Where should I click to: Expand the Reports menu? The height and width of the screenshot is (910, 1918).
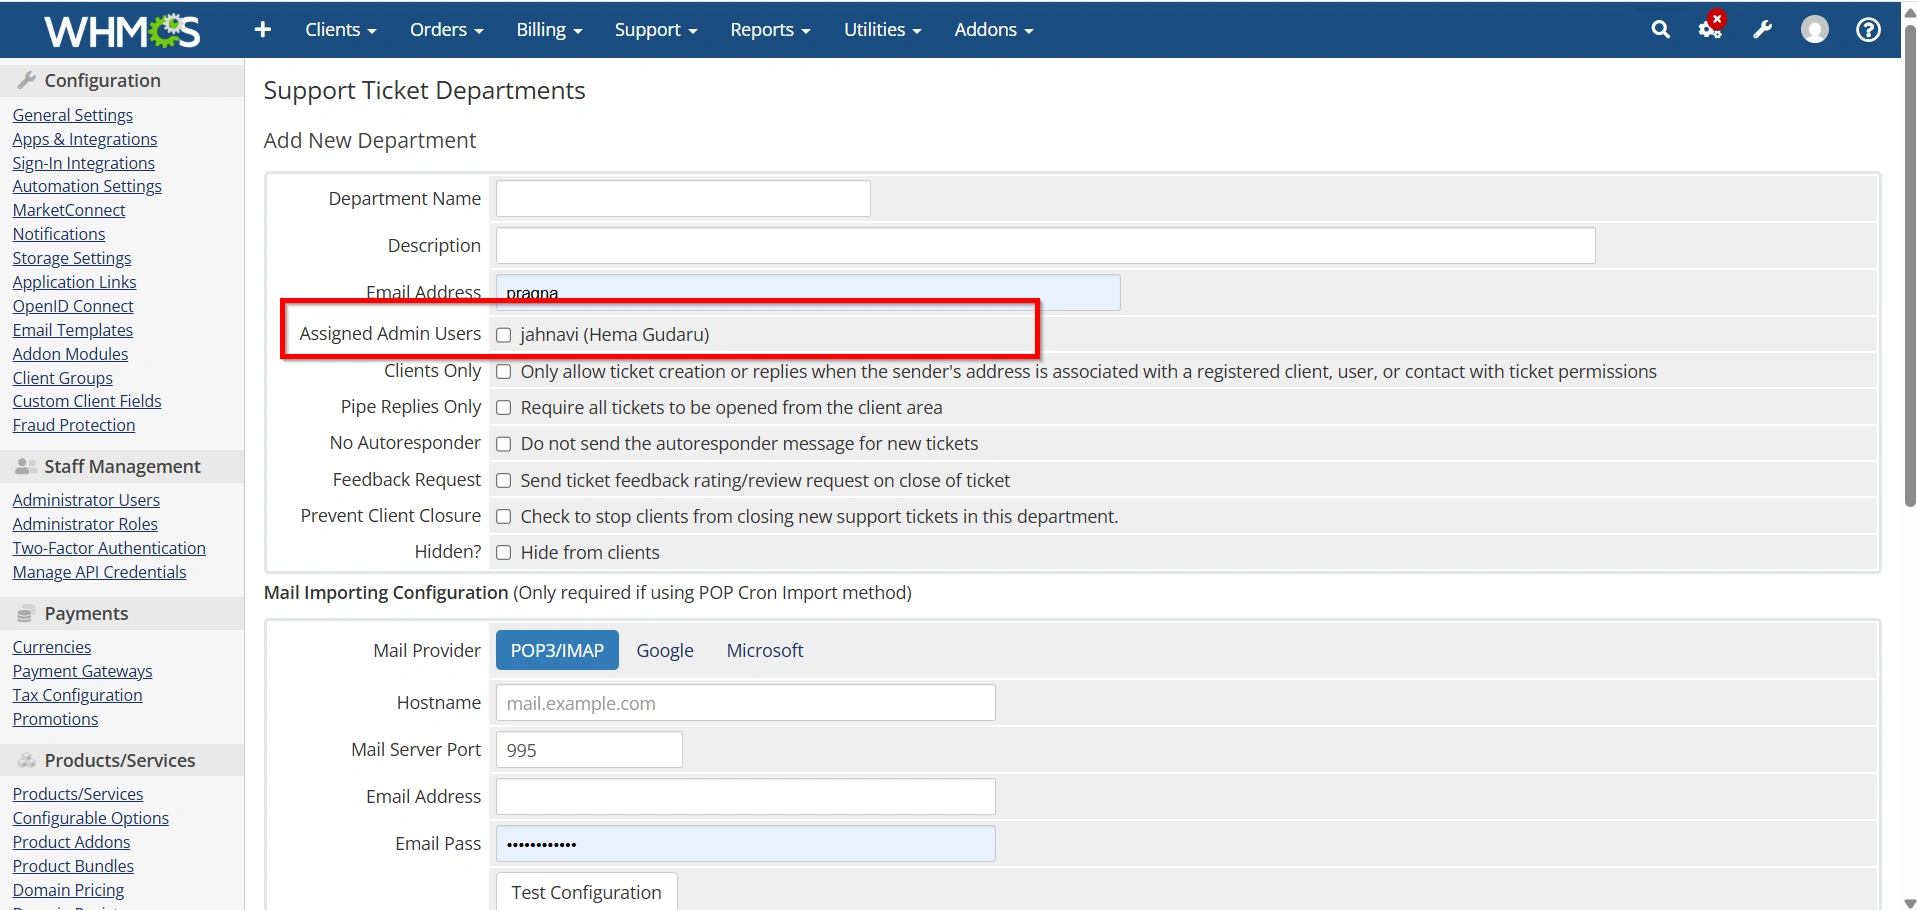[770, 30]
